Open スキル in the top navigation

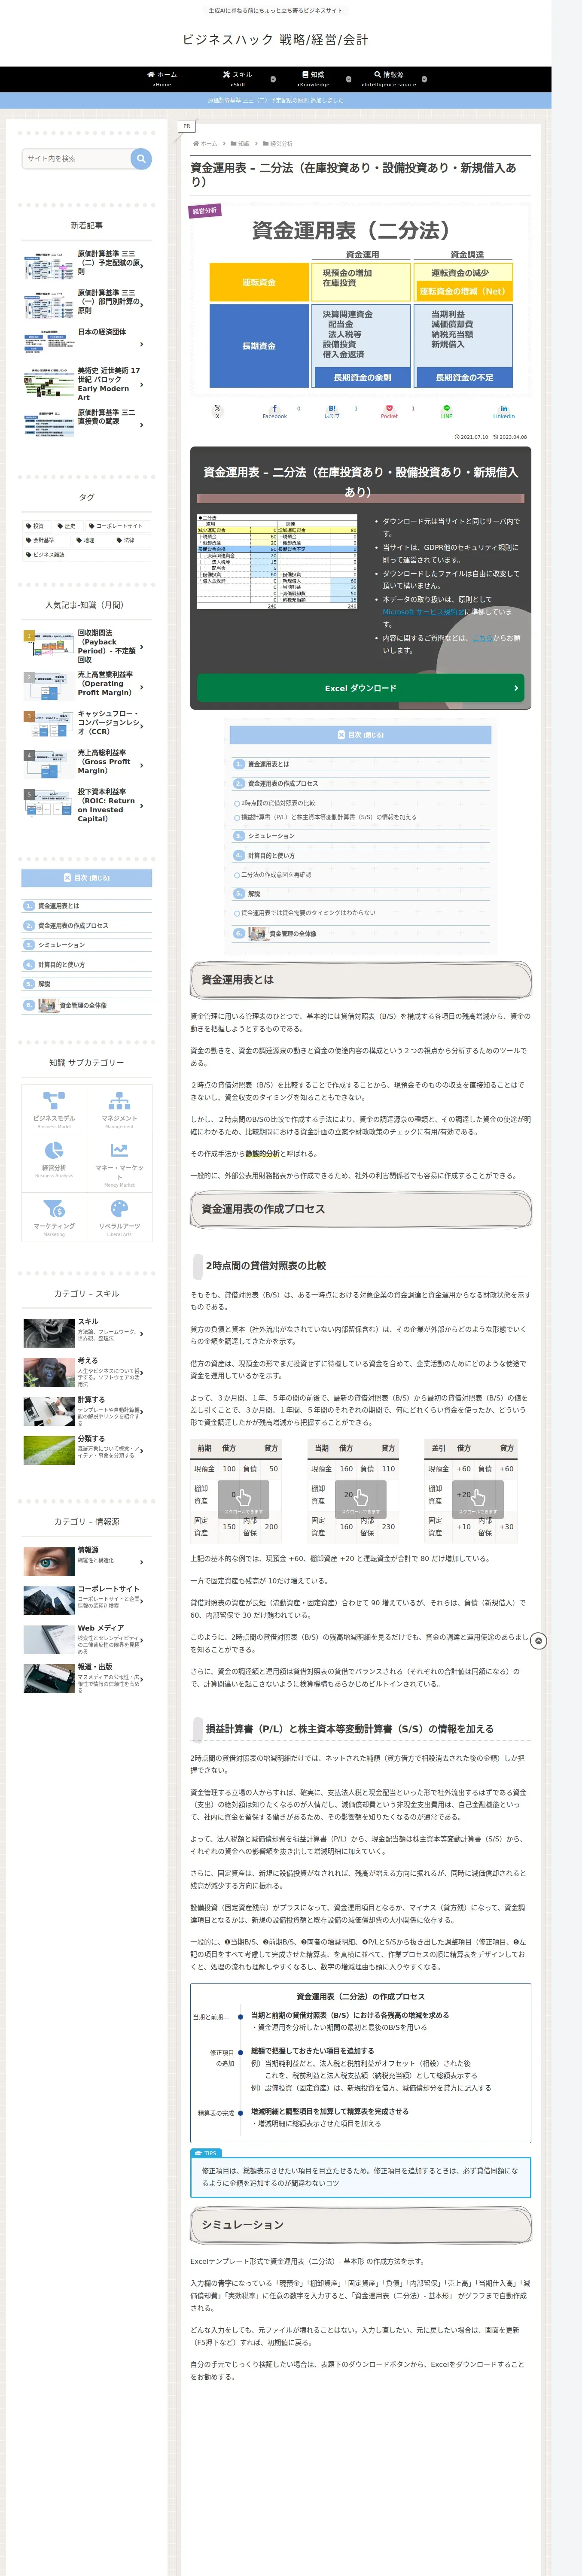coord(237,79)
